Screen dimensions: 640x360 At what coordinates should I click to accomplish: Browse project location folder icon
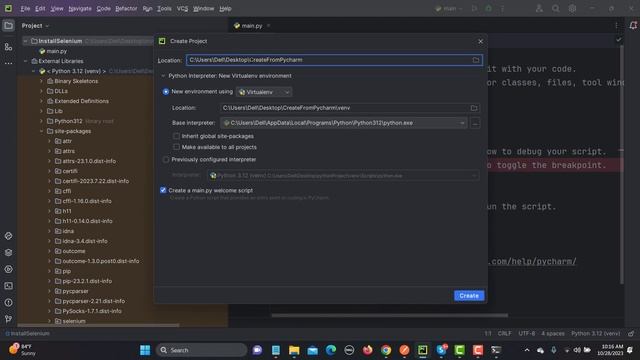point(476,60)
